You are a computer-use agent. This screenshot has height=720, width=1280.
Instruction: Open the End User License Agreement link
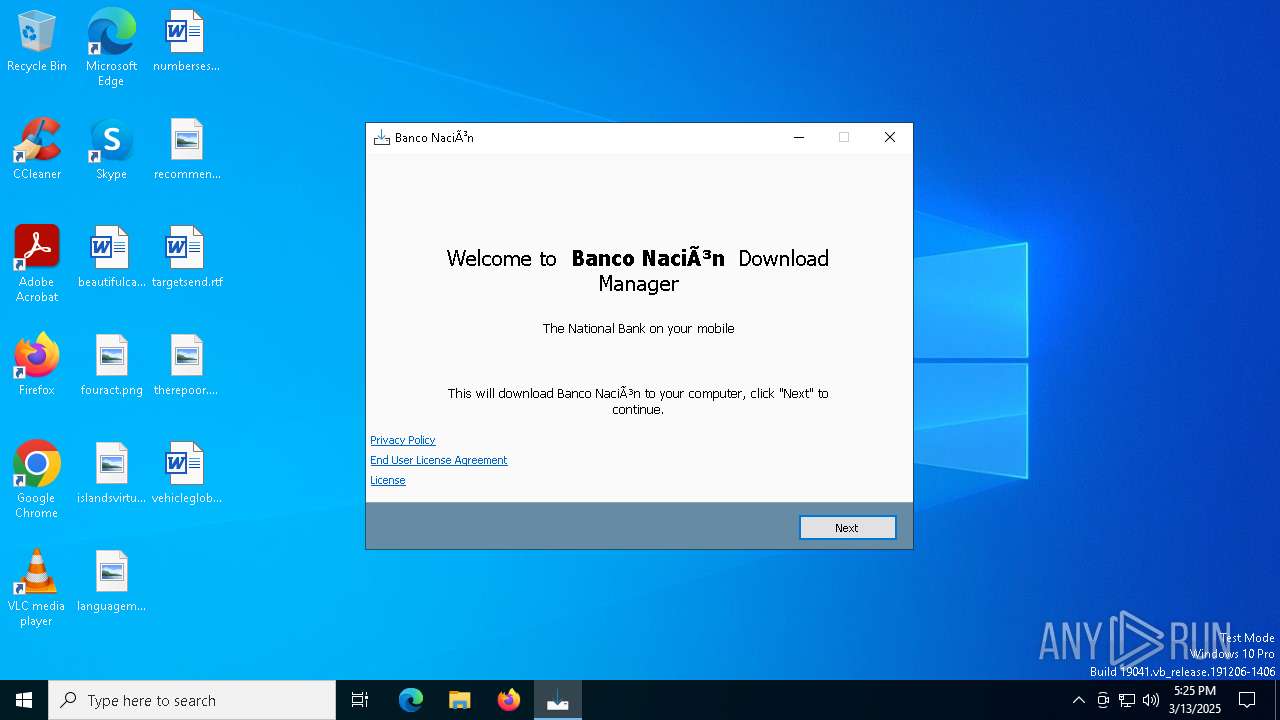pyautogui.click(x=439, y=460)
